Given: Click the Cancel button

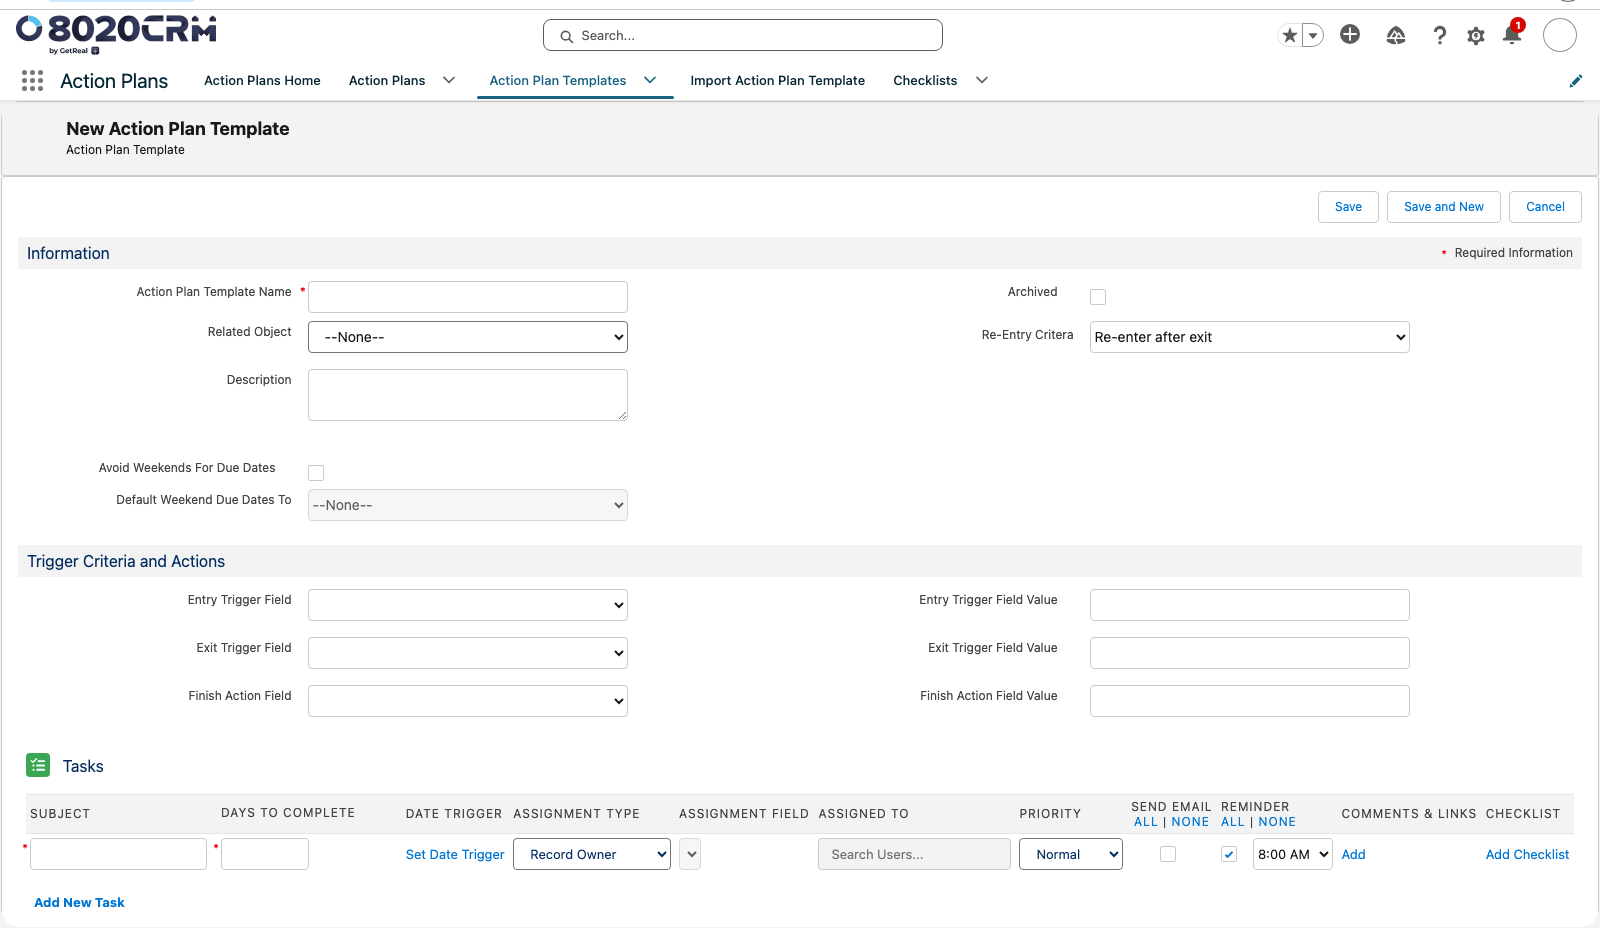Looking at the screenshot, I should 1545,207.
